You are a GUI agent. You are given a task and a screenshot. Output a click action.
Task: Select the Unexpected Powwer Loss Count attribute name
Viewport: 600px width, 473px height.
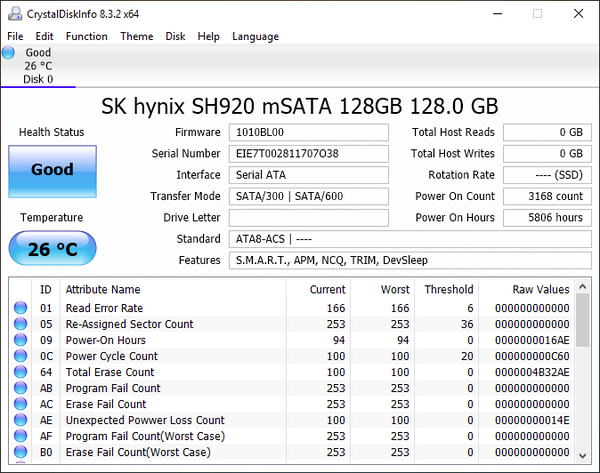coord(145,420)
